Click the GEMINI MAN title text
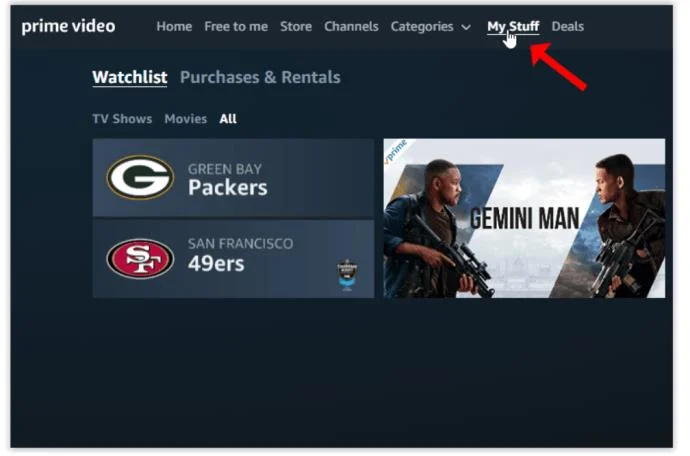 tap(525, 219)
